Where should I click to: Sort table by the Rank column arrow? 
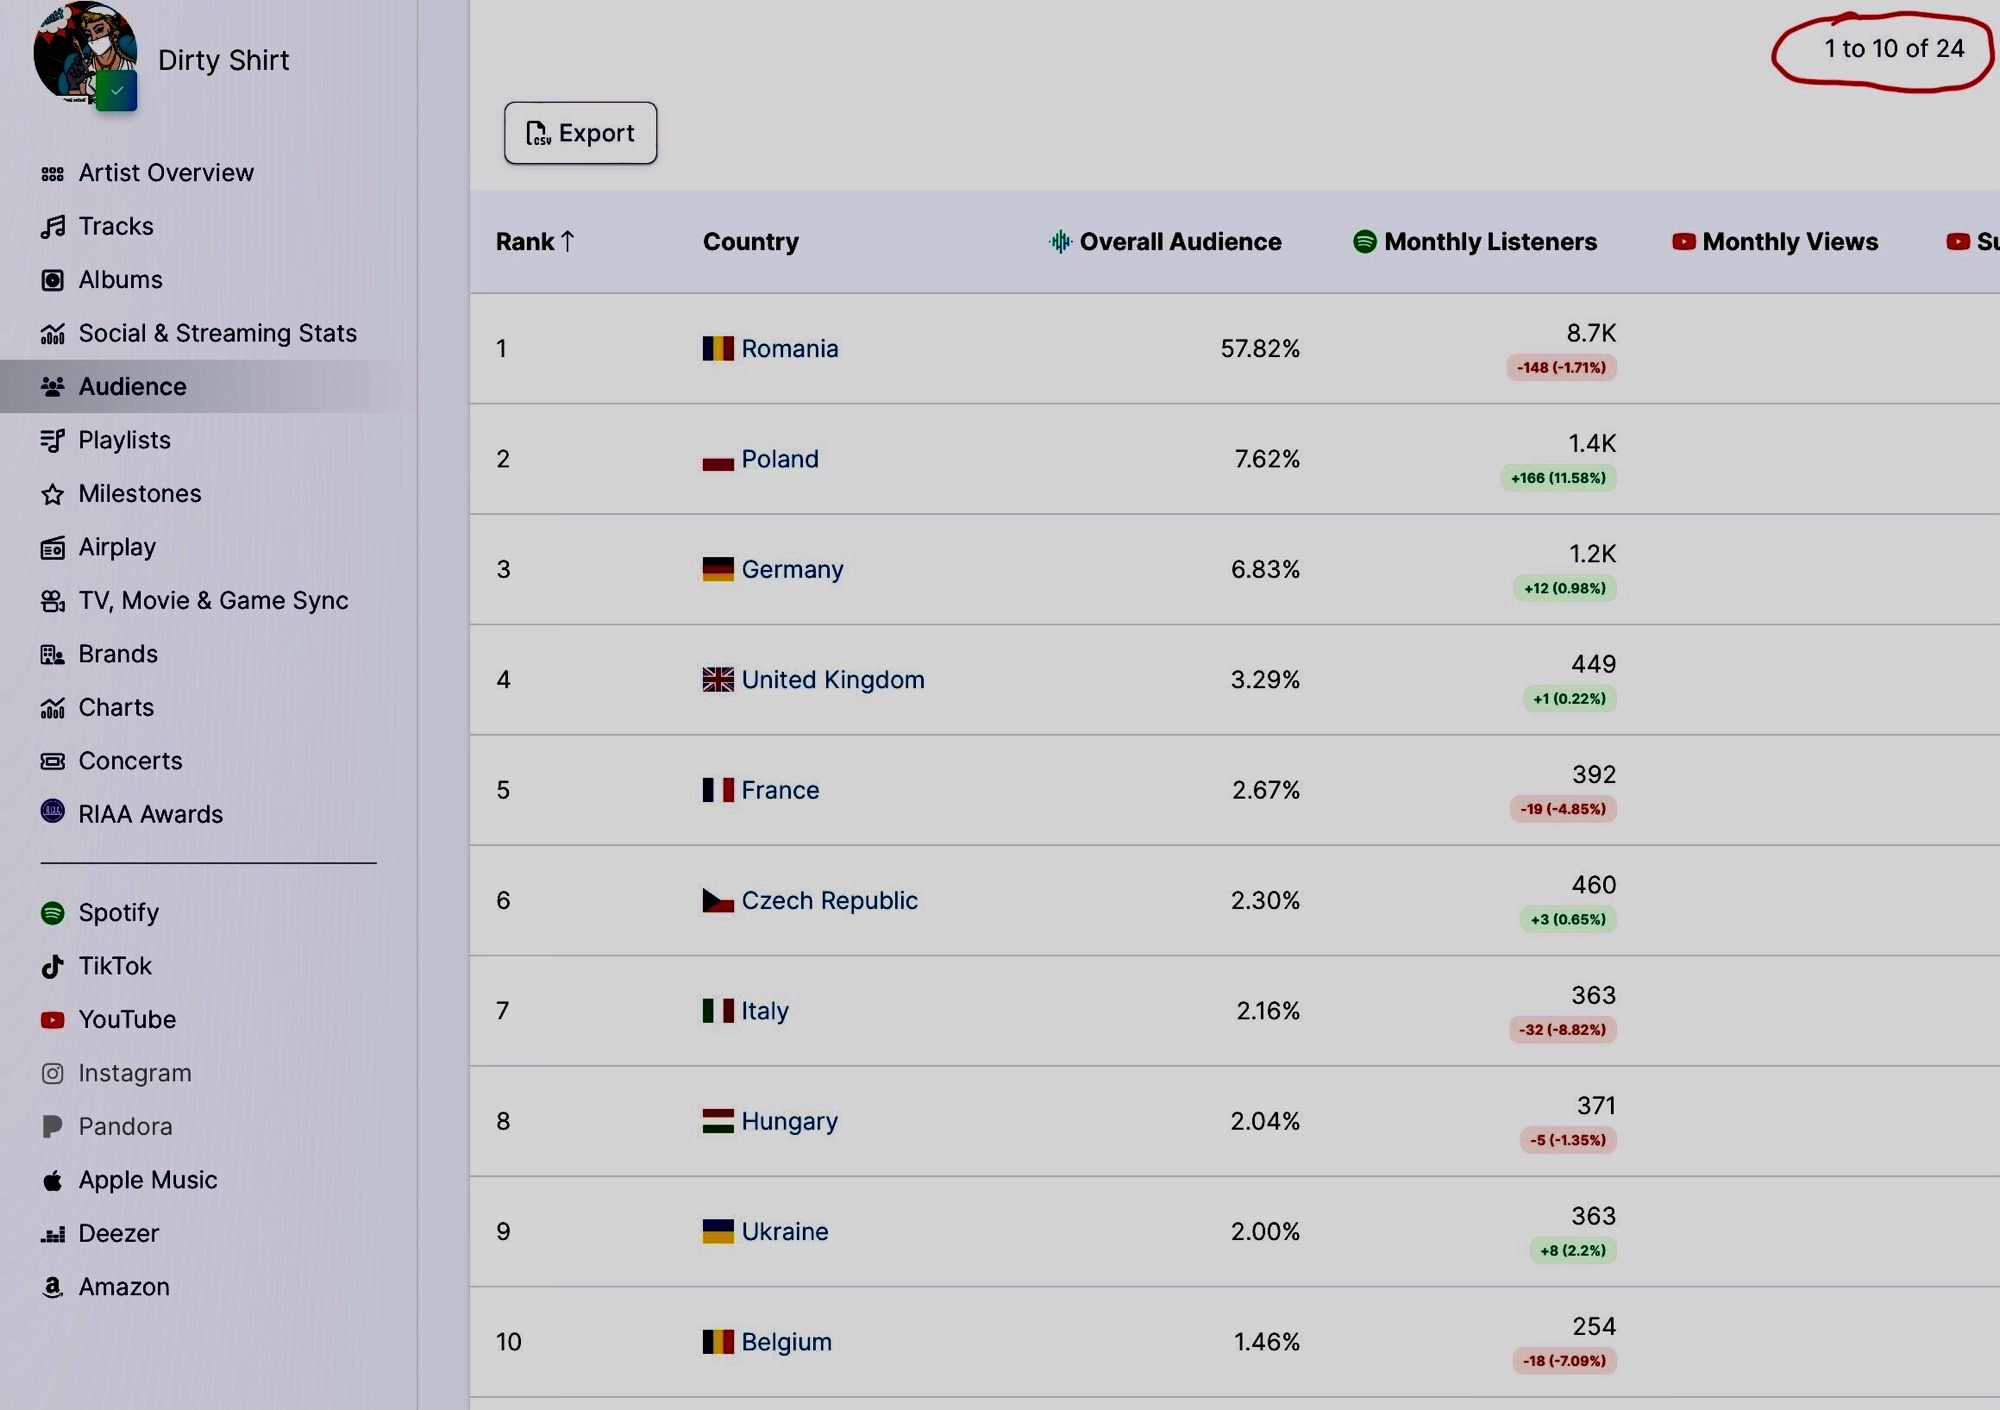click(x=567, y=241)
